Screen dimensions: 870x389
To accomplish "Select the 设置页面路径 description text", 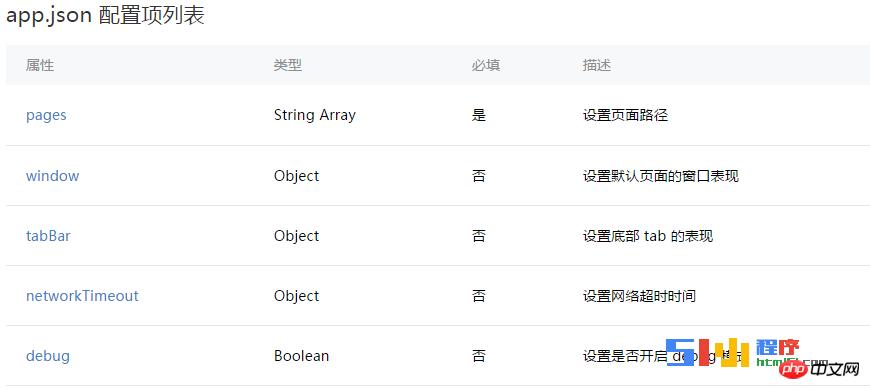I will click(x=625, y=115).
